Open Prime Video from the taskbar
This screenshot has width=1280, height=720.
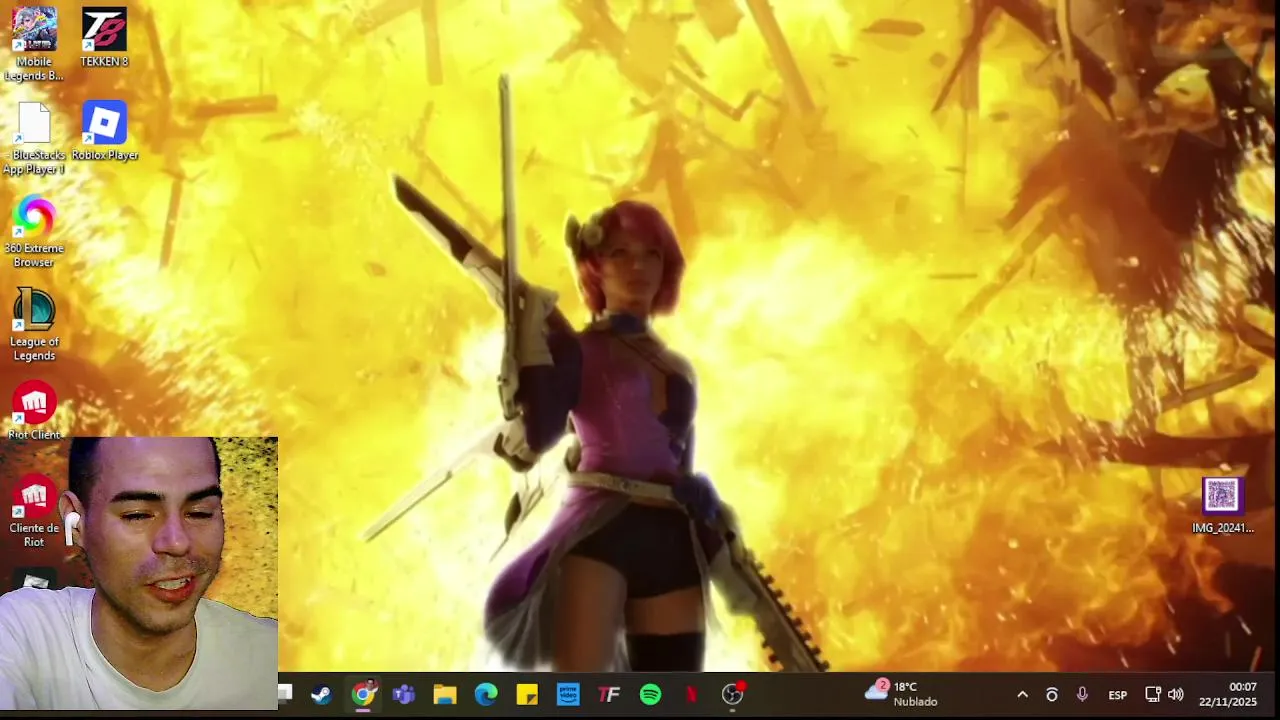[x=568, y=694]
